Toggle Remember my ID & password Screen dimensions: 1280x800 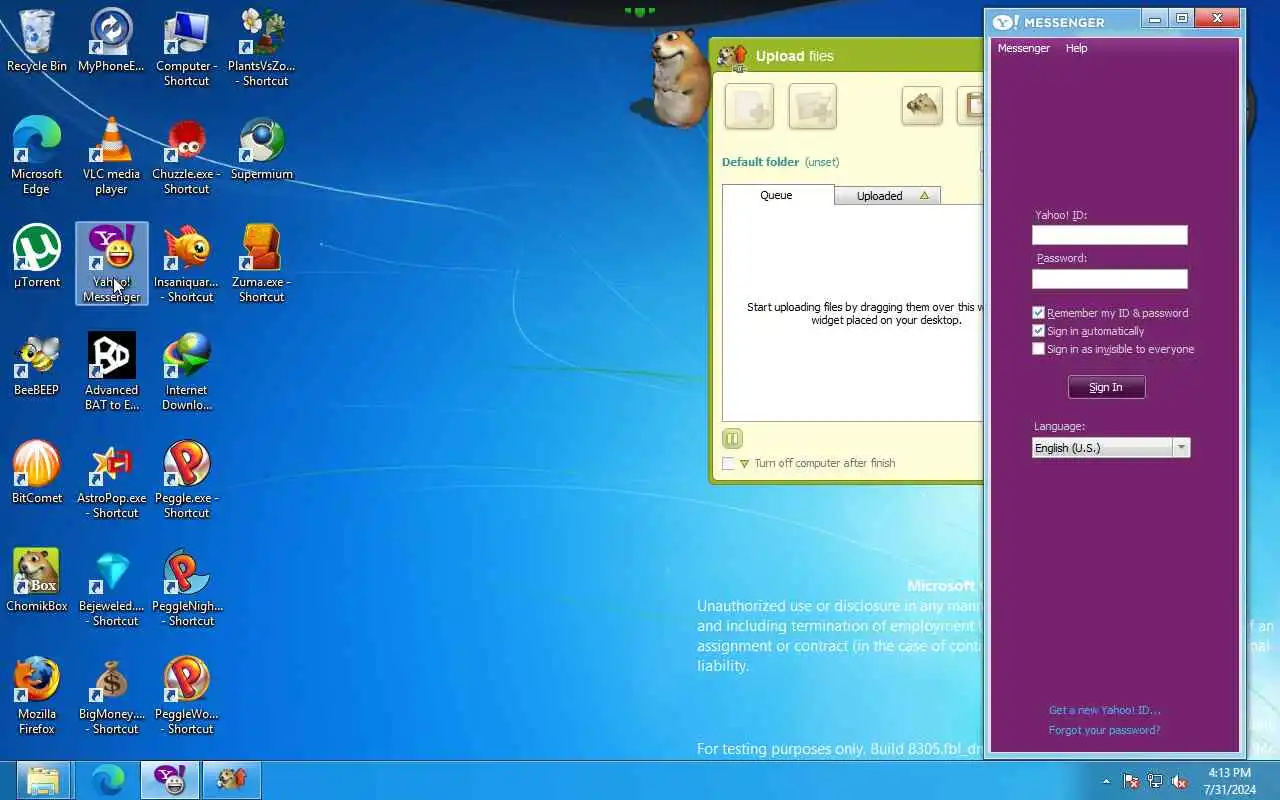(x=1038, y=313)
